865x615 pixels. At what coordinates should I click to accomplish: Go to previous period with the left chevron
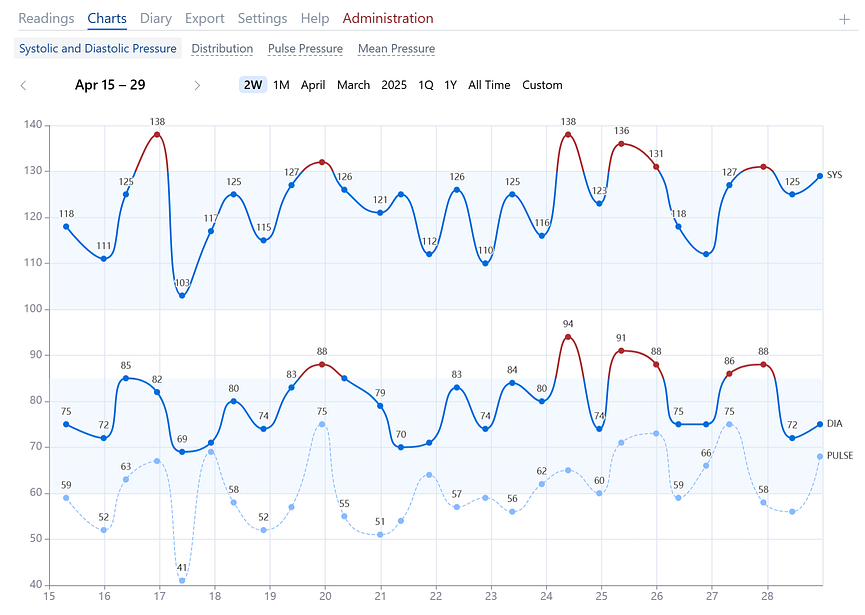click(23, 85)
